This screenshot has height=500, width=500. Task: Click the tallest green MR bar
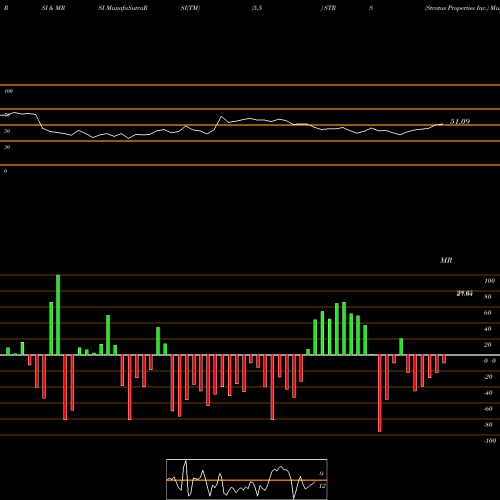tap(58, 315)
